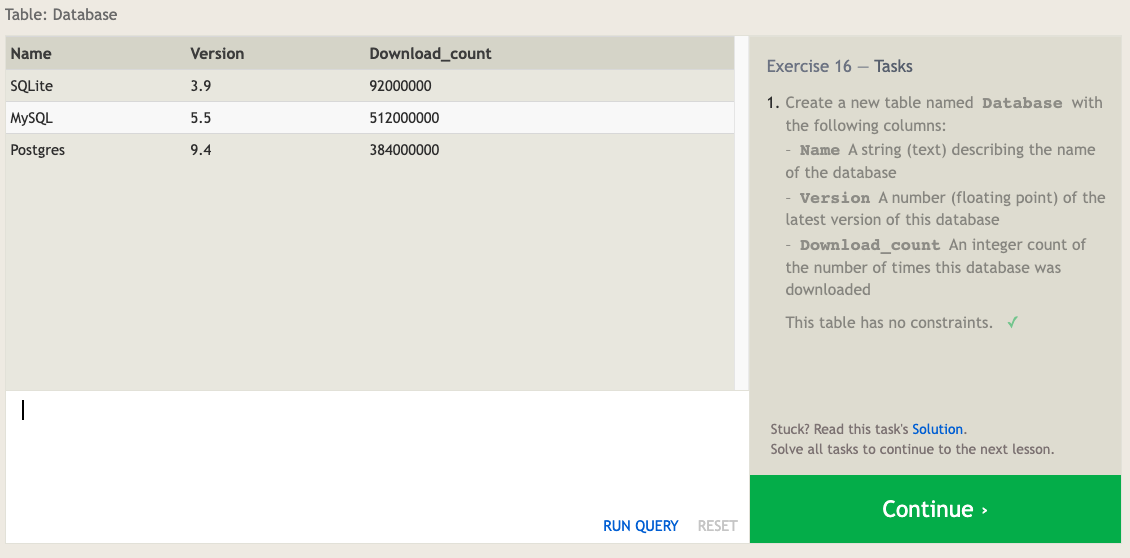This screenshot has height=558, width=1130.
Task: Click the MySQL table cell
Action: pyautogui.click(x=32, y=118)
